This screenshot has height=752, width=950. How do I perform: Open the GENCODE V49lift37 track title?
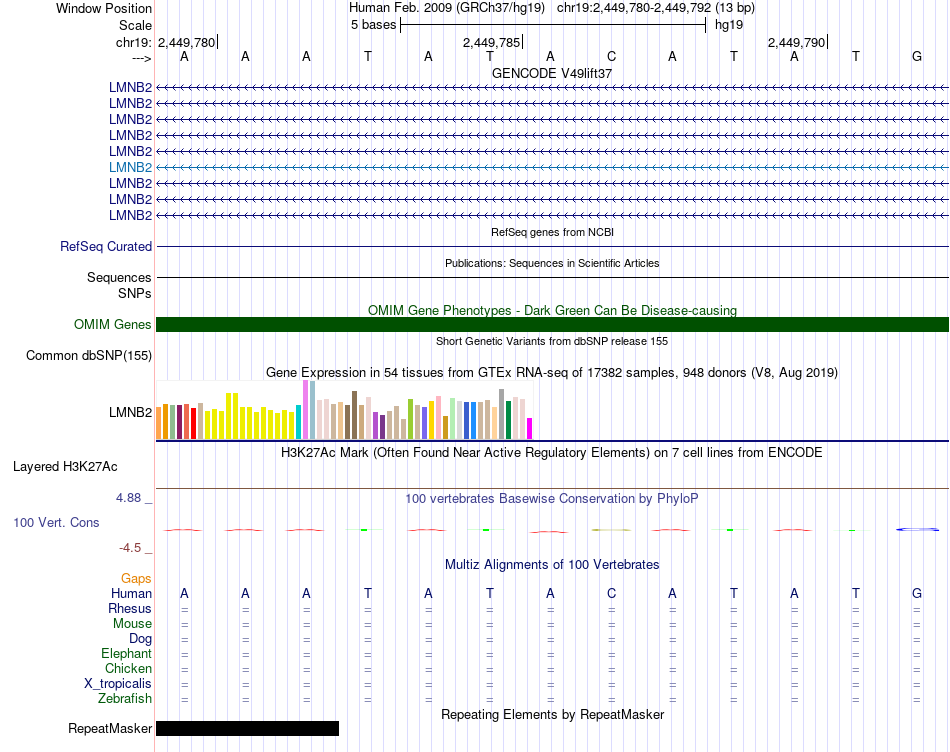(552, 73)
